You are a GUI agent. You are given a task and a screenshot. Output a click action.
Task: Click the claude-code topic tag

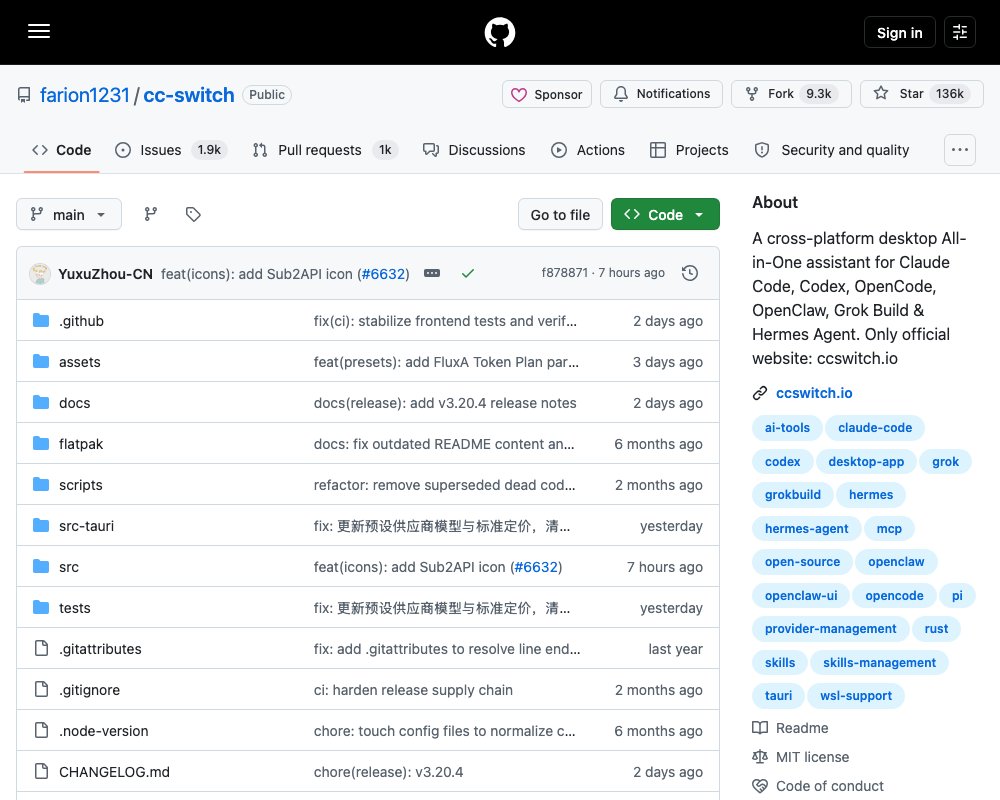[x=874, y=427]
